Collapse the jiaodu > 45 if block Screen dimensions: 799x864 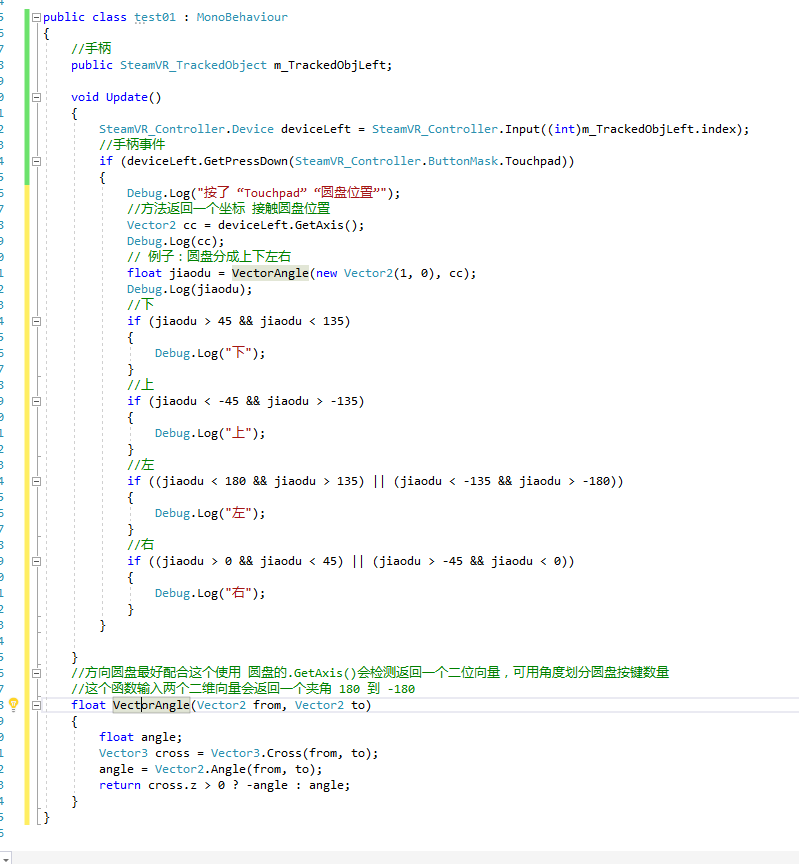pos(36,321)
